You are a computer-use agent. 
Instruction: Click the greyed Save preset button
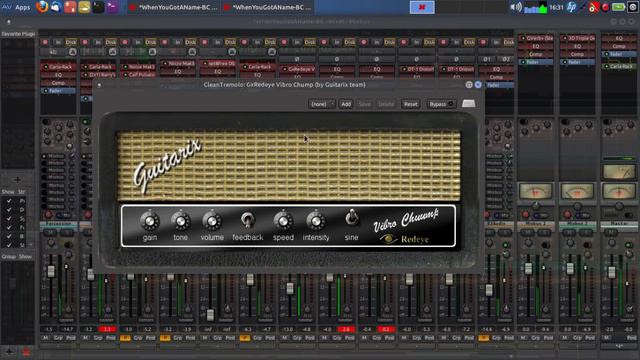(x=364, y=104)
